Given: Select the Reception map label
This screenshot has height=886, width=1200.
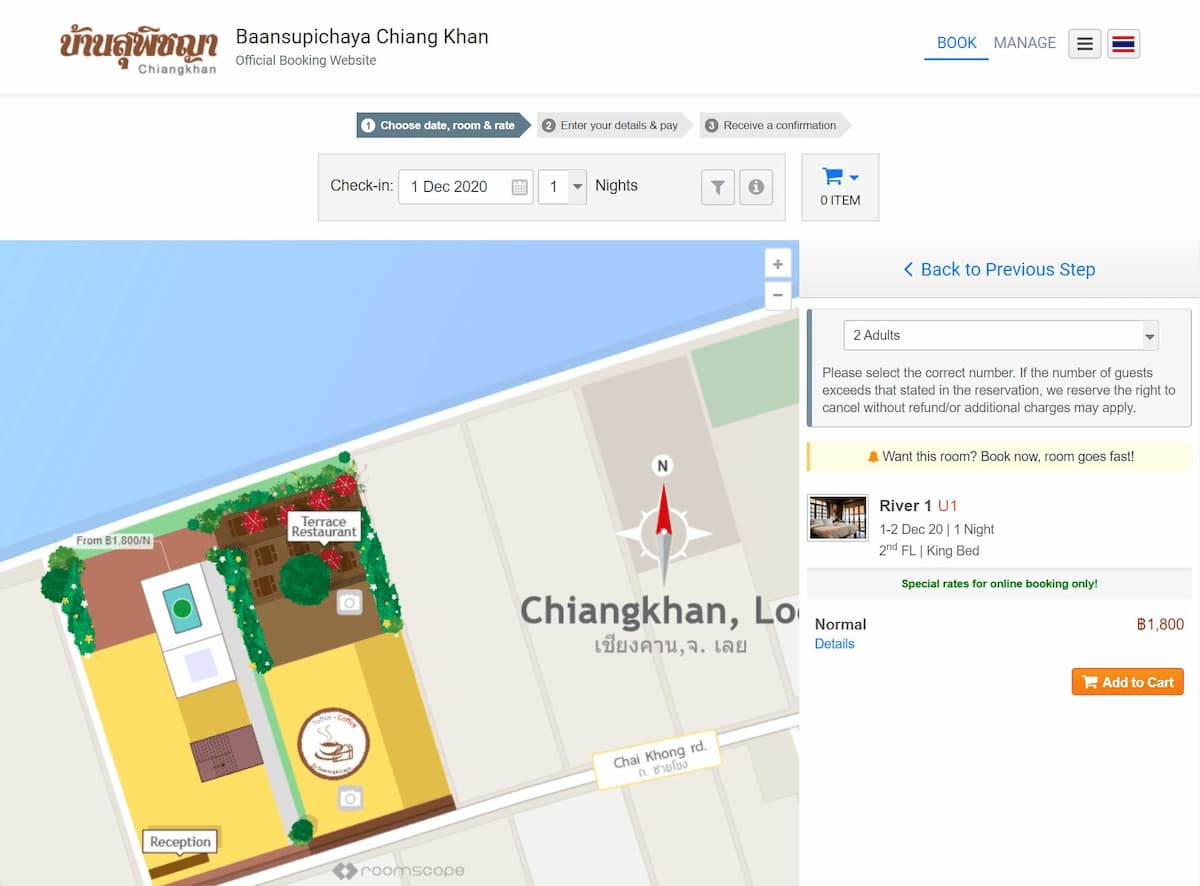Looking at the screenshot, I should (180, 842).
